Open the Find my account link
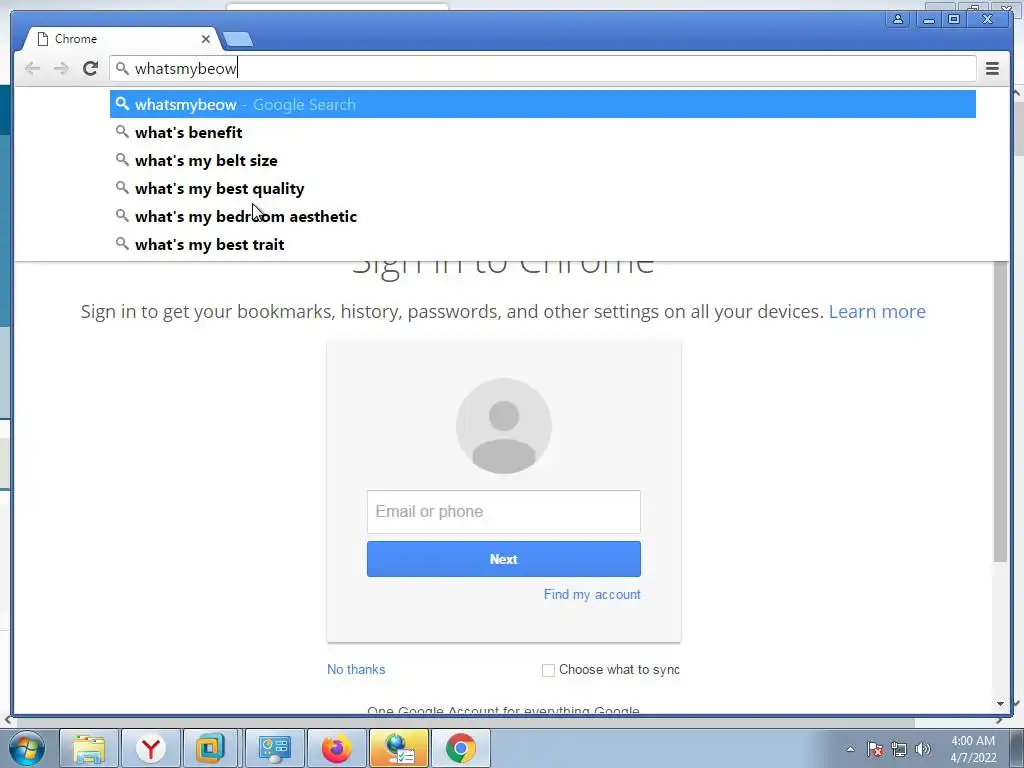The height and width of the screenshot is (768, 1024). tap(592, 594)
